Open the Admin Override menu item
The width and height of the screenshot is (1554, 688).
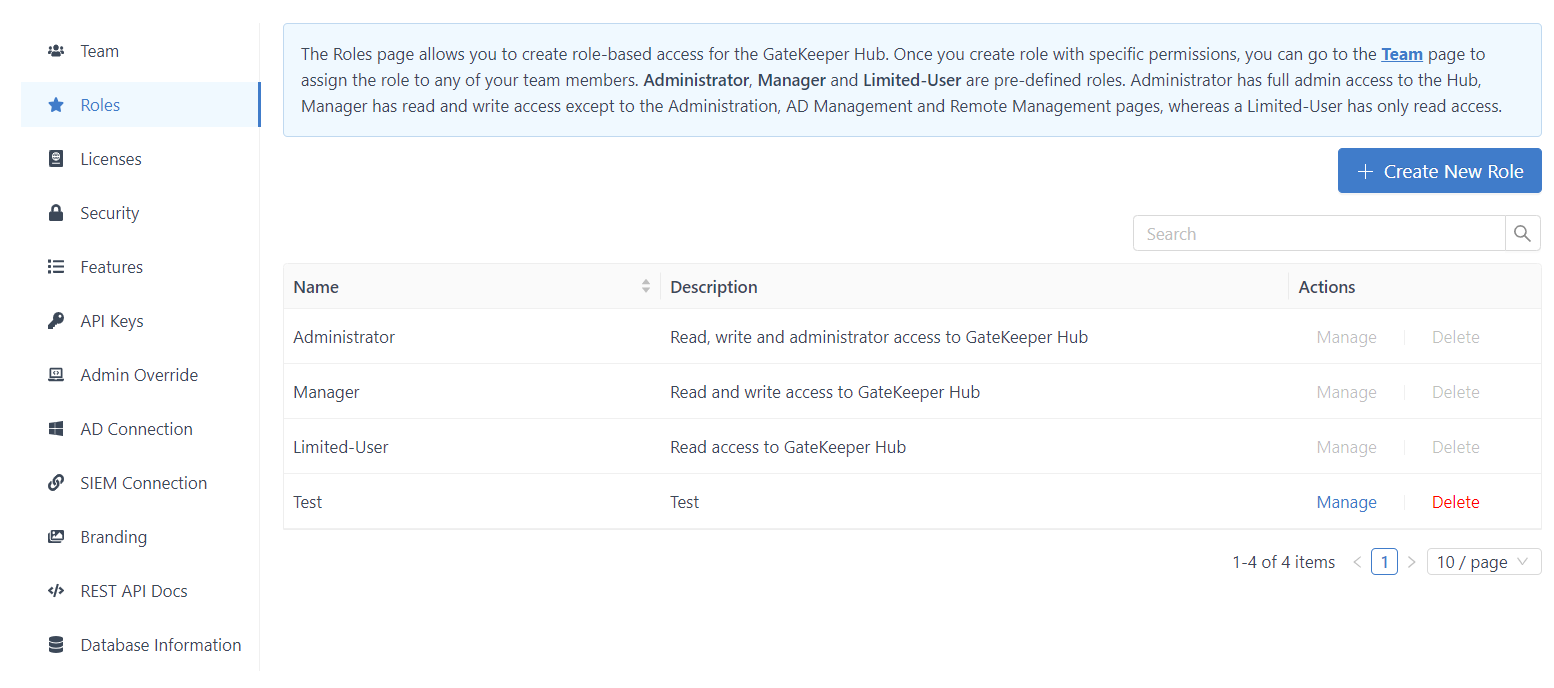point(139,375)
